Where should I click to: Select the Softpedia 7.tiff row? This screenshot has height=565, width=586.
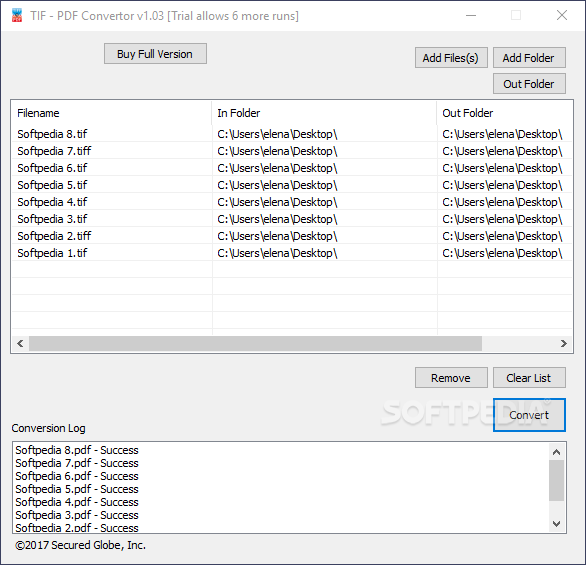coord(292,151)
